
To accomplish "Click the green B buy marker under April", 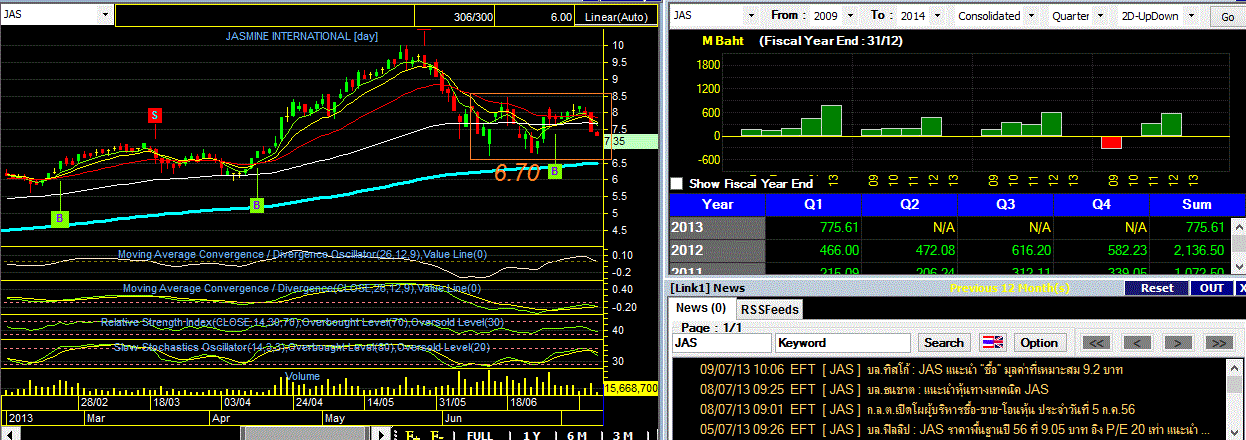I will (256, 205).
